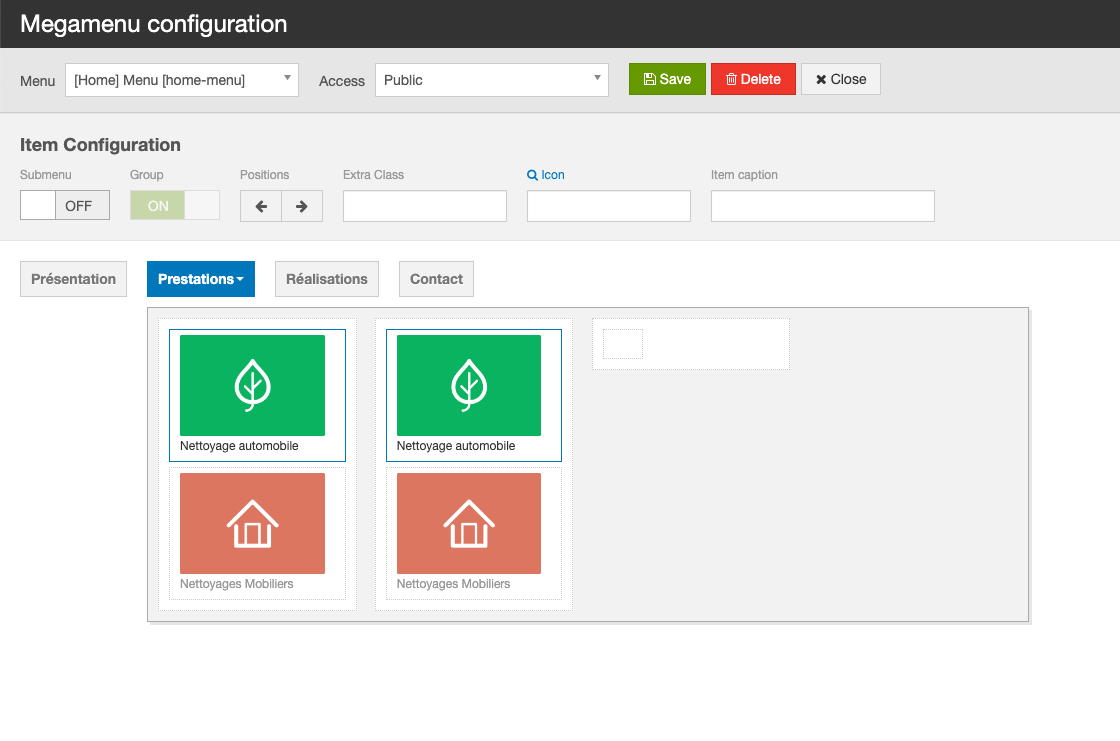Screen dimensions: 1120x741
Task: Click the green leaf icon in first column
Action: pos(252,385)
